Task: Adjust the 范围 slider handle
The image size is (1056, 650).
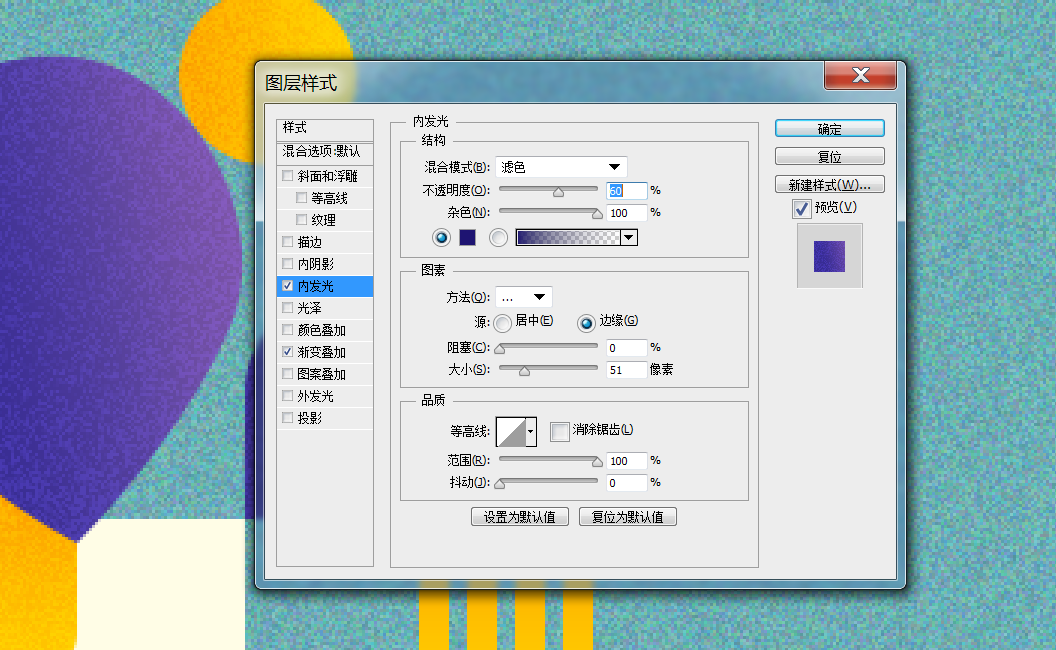Action: [x=597, y=461]
